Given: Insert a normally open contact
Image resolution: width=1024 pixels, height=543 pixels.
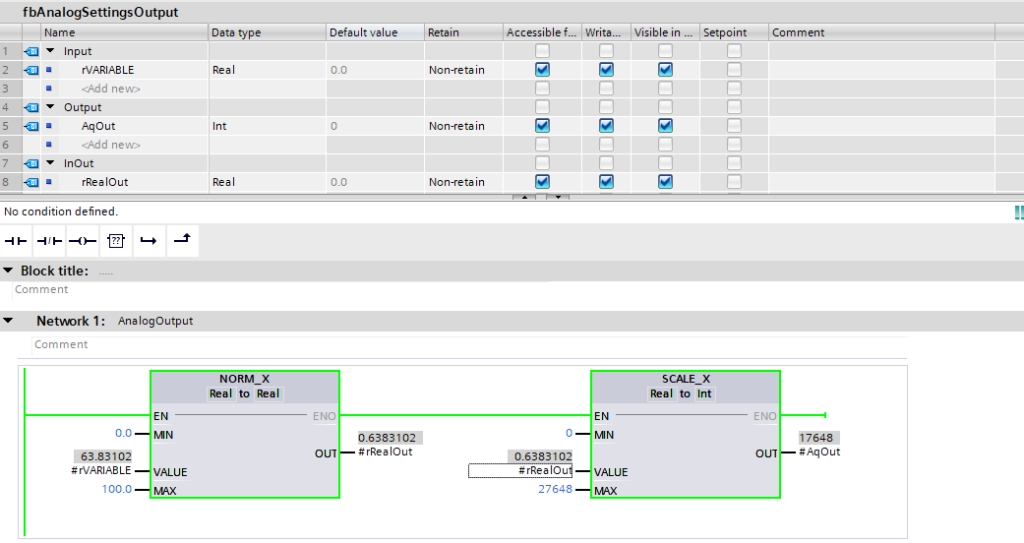Looking at the screenshot, I should (16, 241).
